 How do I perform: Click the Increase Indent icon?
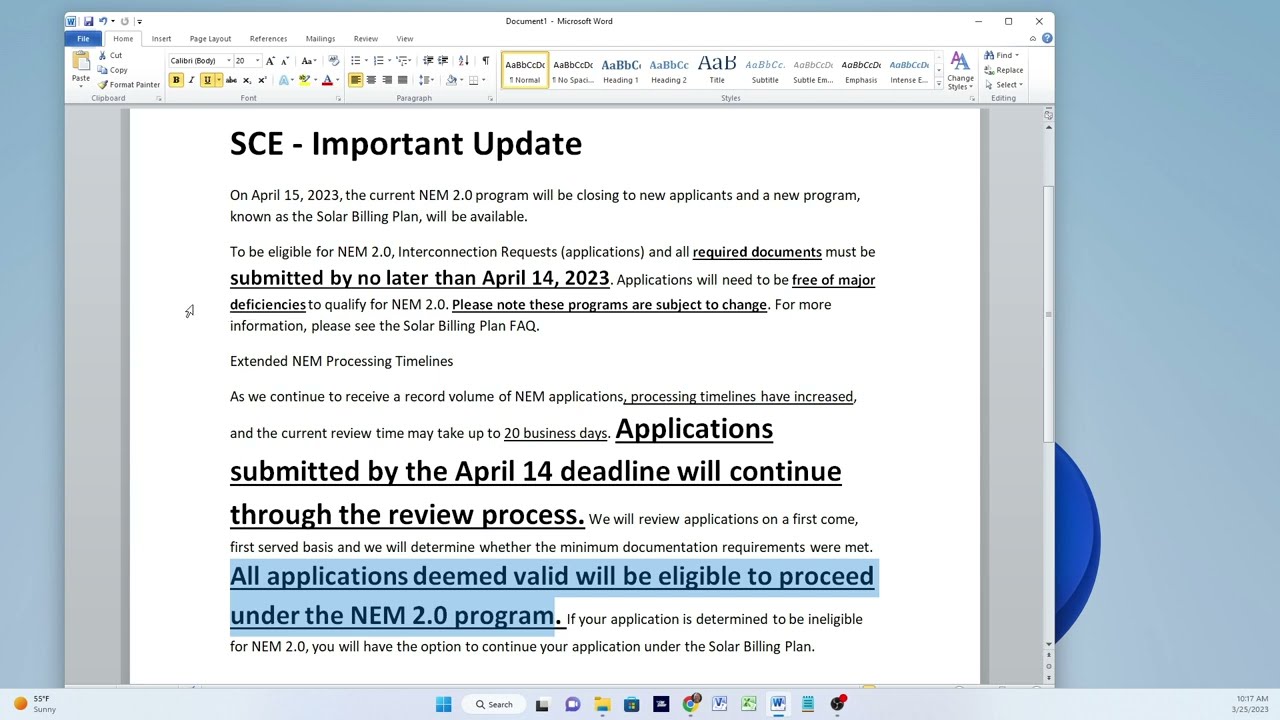443,61
